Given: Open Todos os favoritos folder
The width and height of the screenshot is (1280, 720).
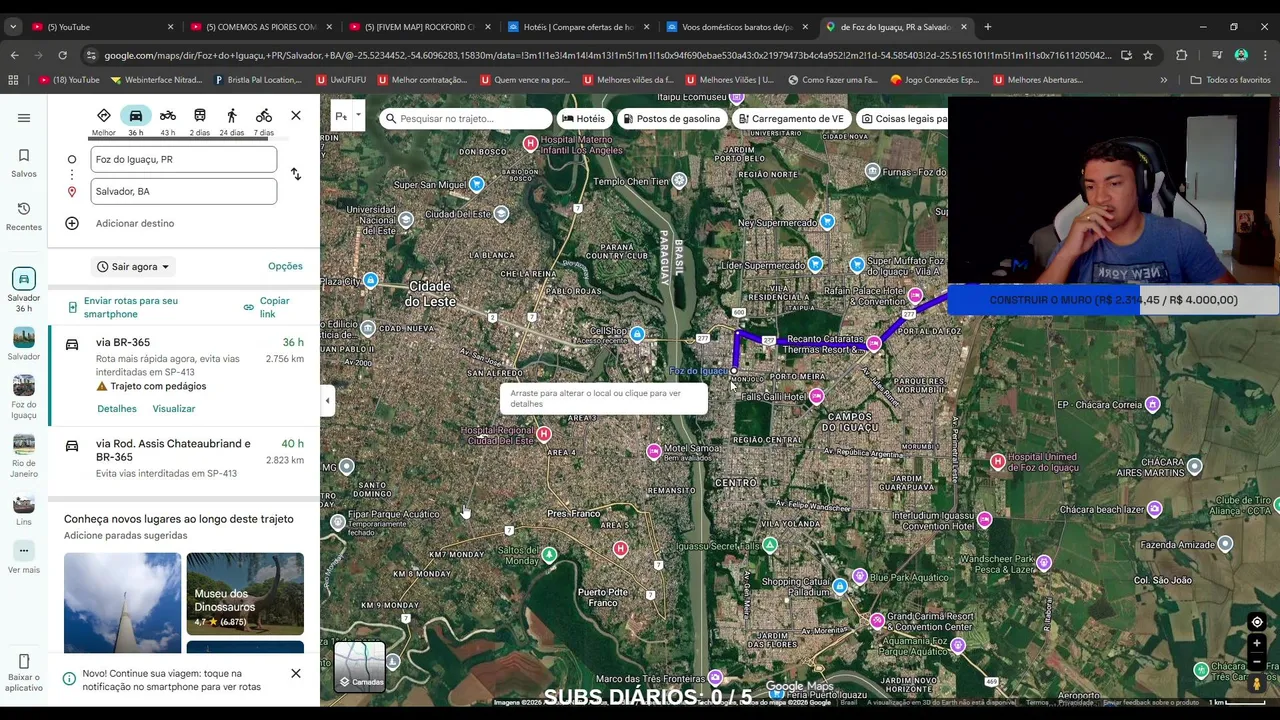Looking at the screenshot, I should coord(1230,80).
